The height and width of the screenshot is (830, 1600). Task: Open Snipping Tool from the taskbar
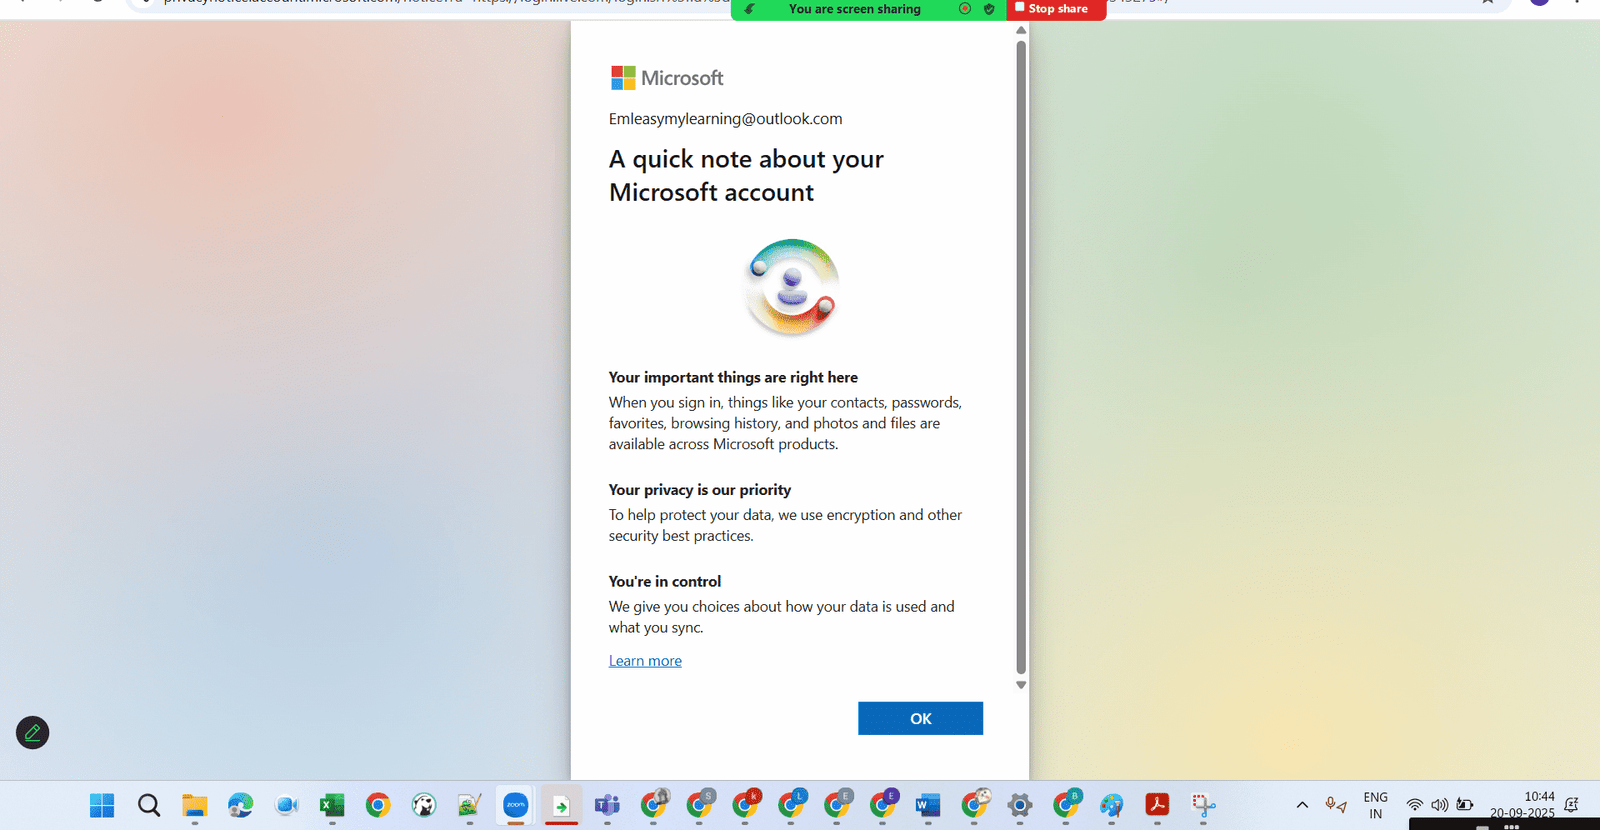click(x=1203, y=805)
